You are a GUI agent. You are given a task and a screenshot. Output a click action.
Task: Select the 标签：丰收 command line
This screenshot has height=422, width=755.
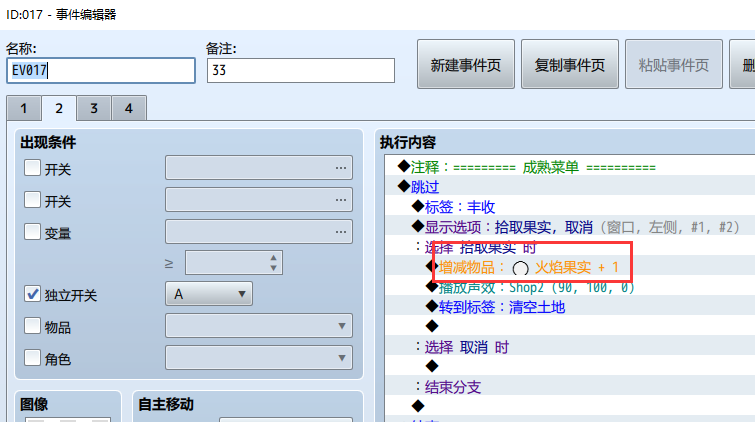570,207
